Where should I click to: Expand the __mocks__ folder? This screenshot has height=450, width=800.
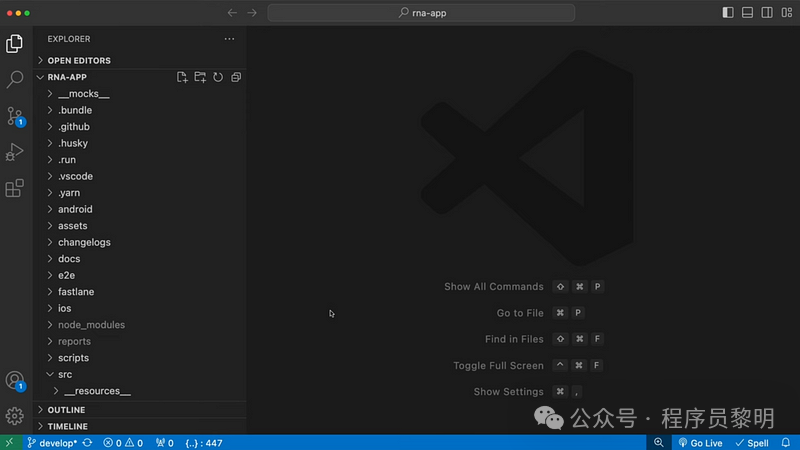[x=140, y=94]
